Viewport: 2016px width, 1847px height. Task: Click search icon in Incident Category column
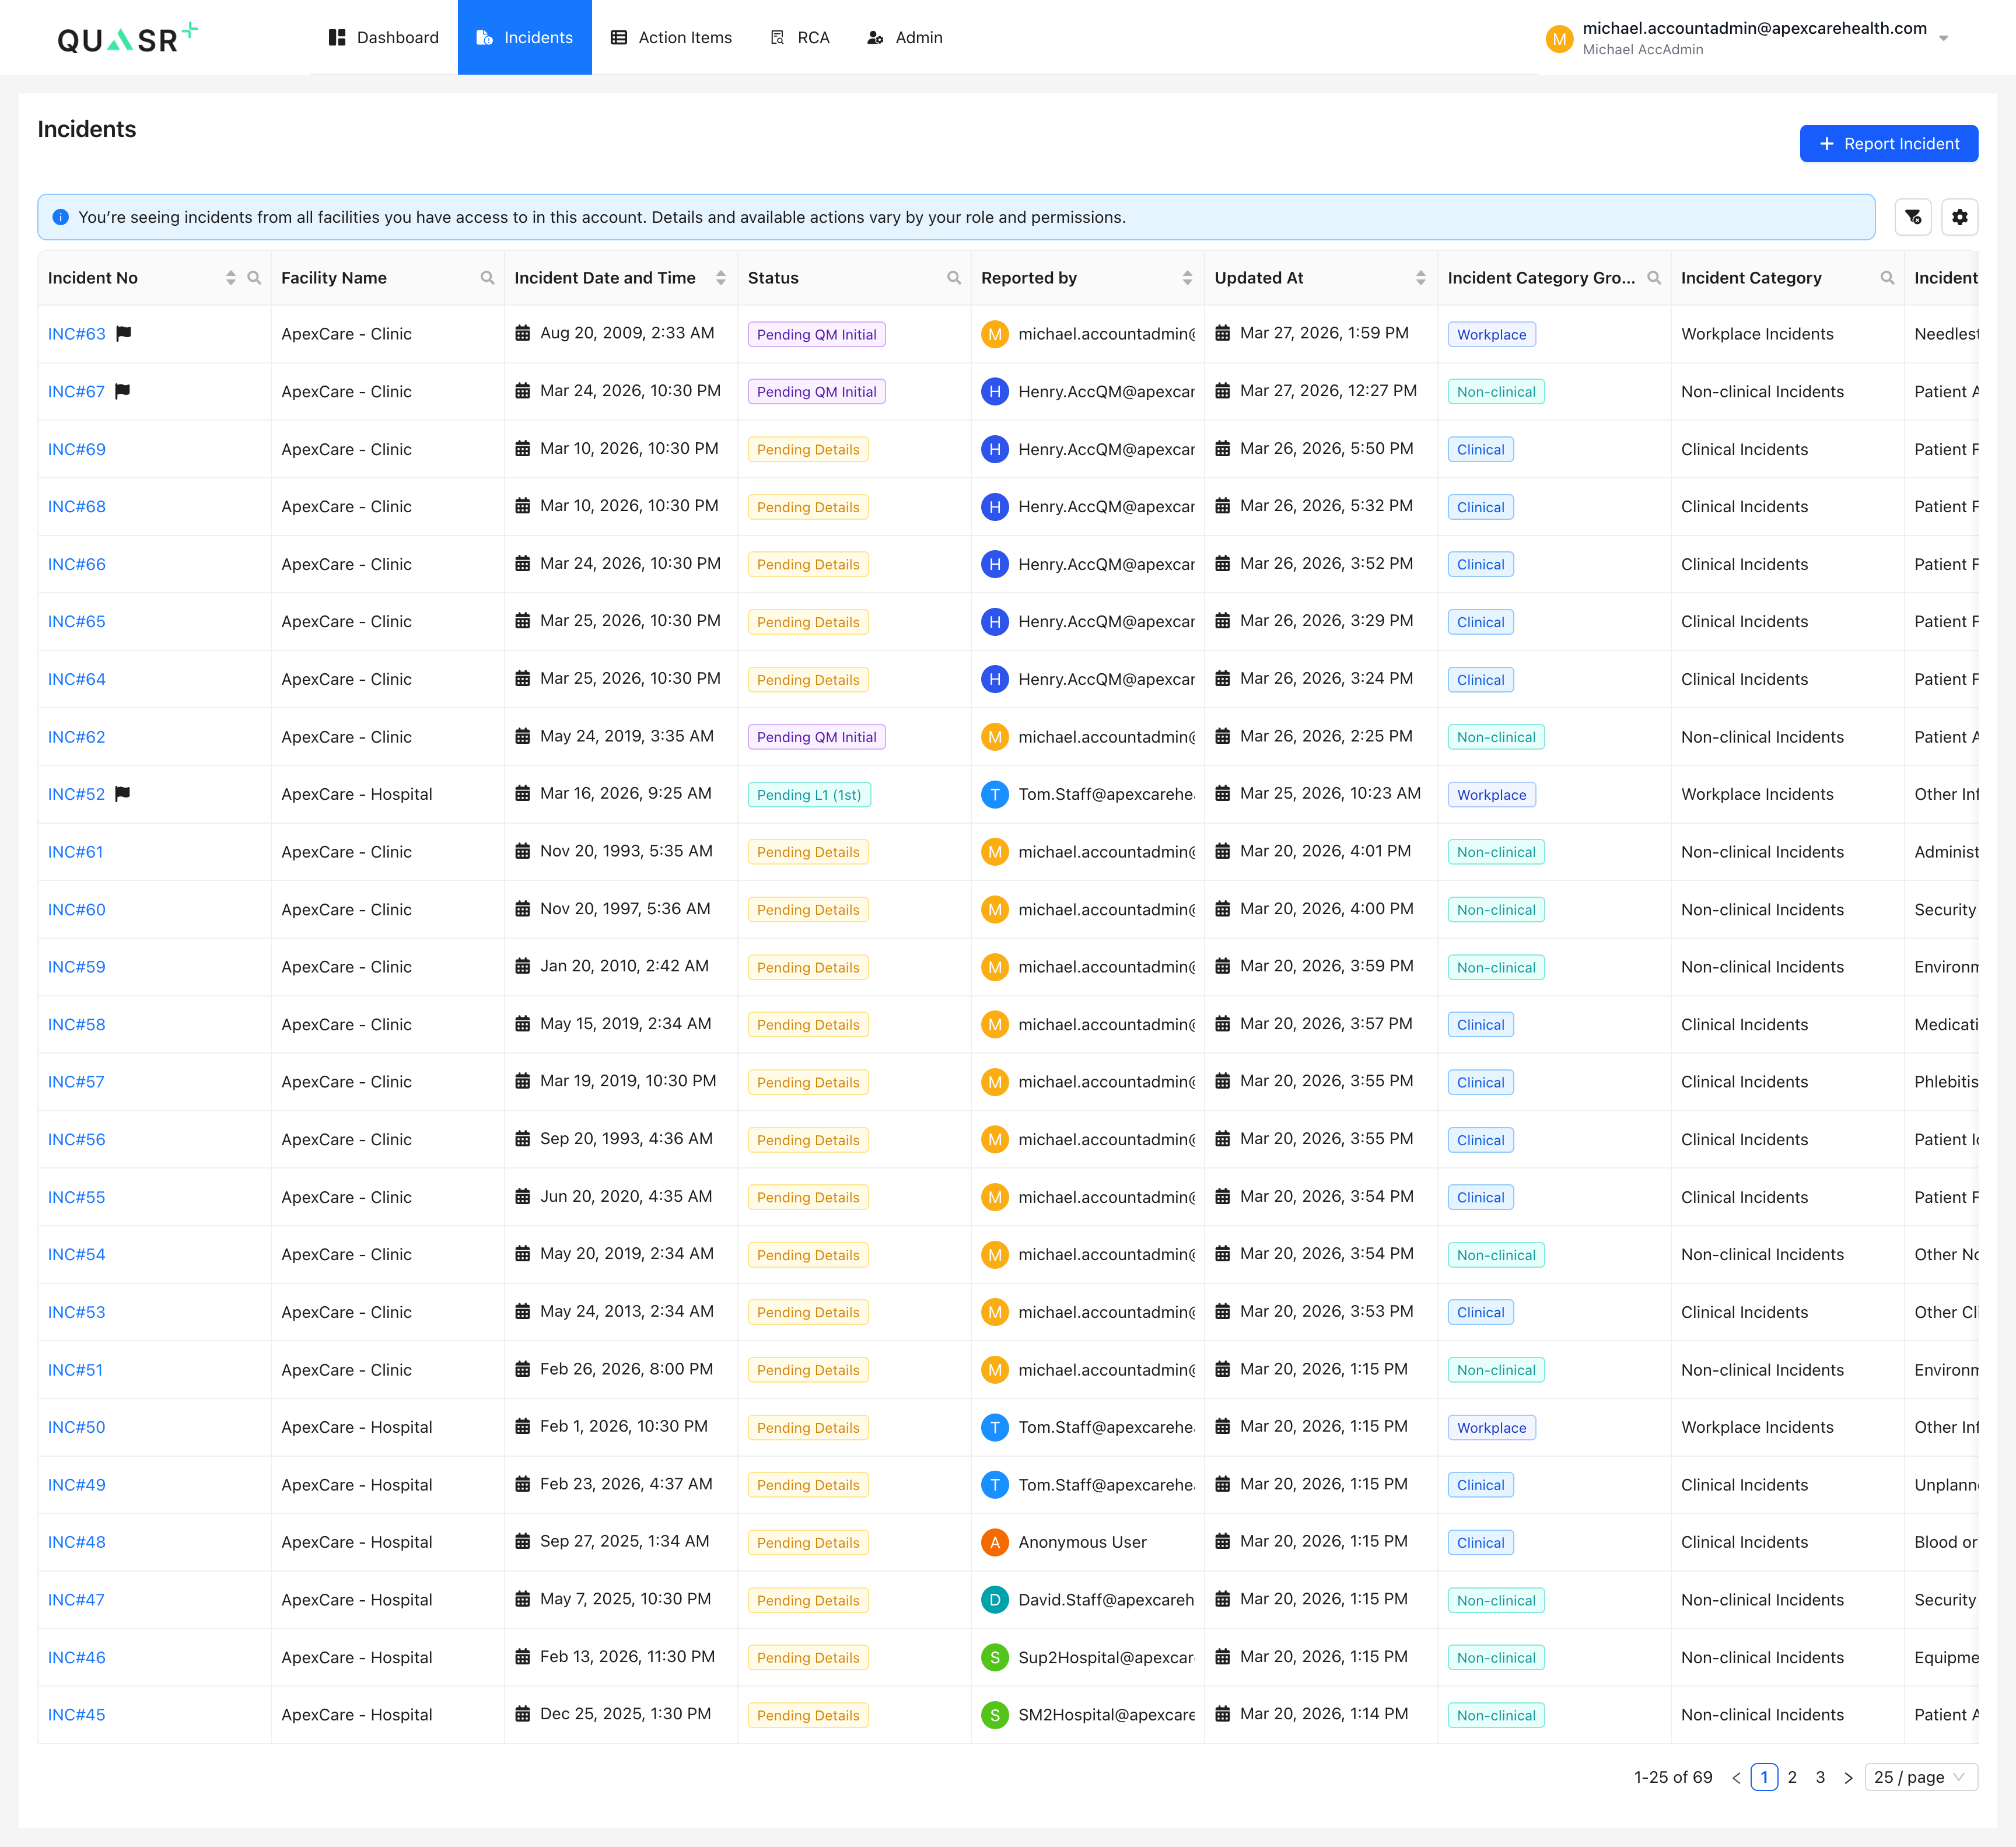(x=1887, y=278)
